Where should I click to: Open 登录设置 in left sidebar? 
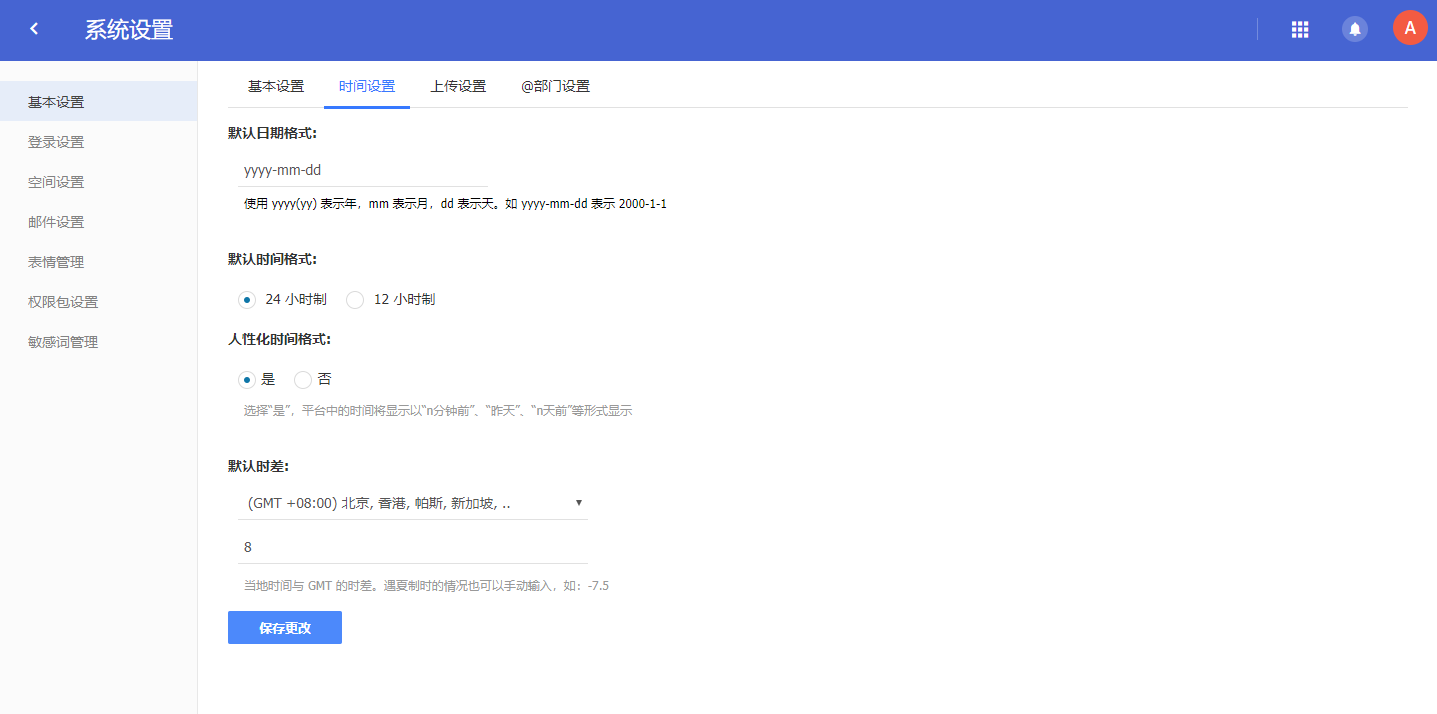pos(98,141)
